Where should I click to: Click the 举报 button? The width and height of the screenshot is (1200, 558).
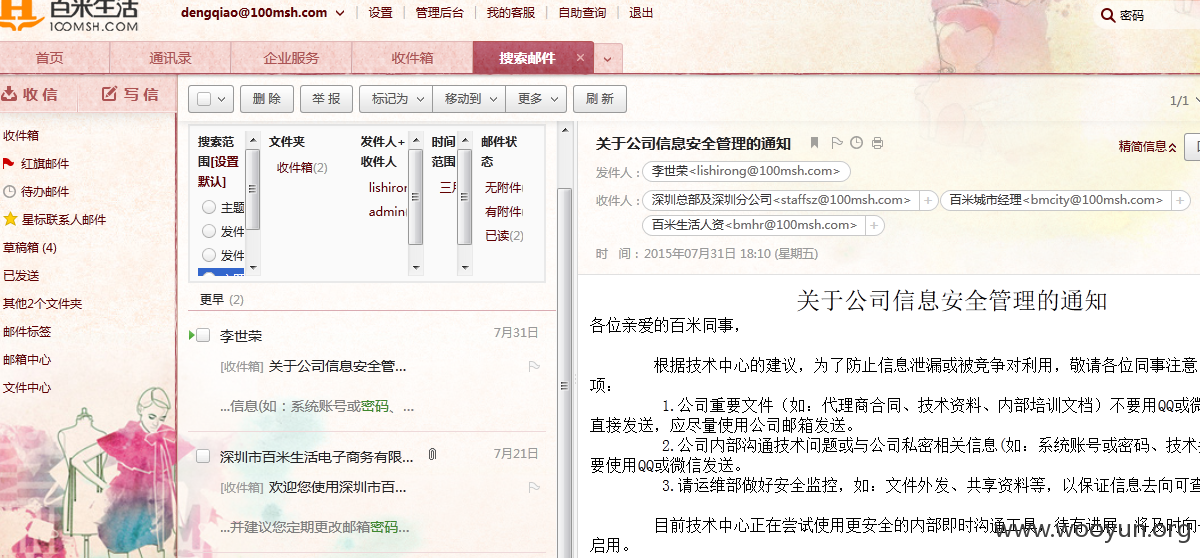click(x=326, y=99)
